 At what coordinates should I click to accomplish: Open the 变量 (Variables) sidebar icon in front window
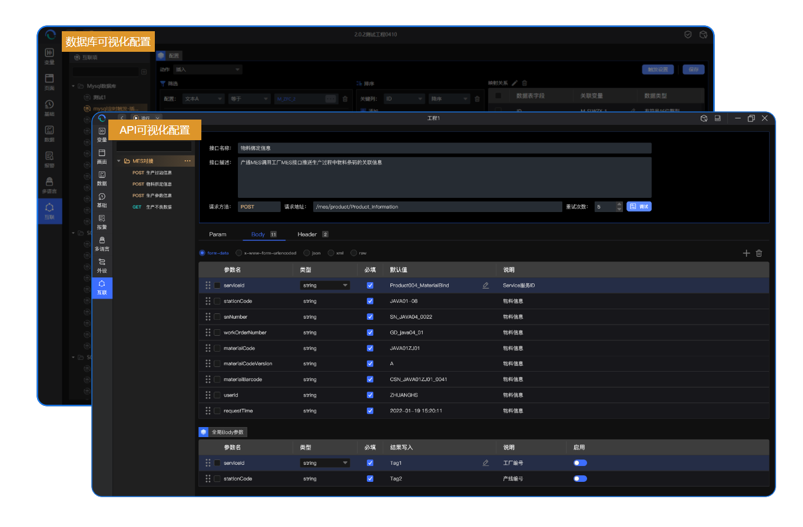point(102,134)
